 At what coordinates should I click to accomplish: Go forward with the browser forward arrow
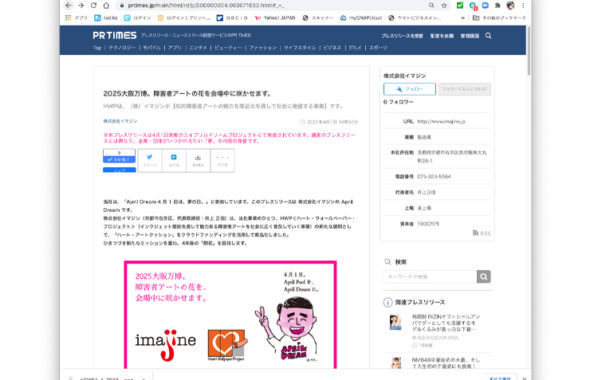click(x=81, y=5)
